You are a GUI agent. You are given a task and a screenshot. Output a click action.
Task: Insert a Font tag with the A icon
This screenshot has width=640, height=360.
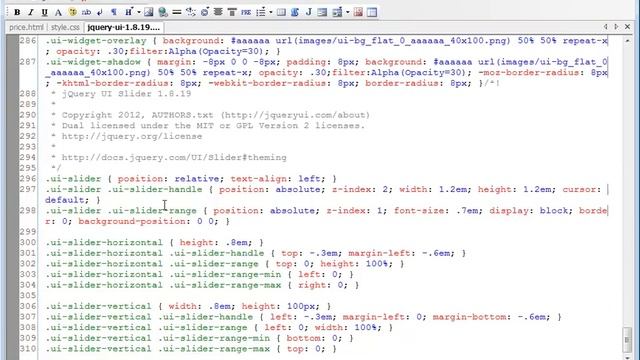[58, 12]
